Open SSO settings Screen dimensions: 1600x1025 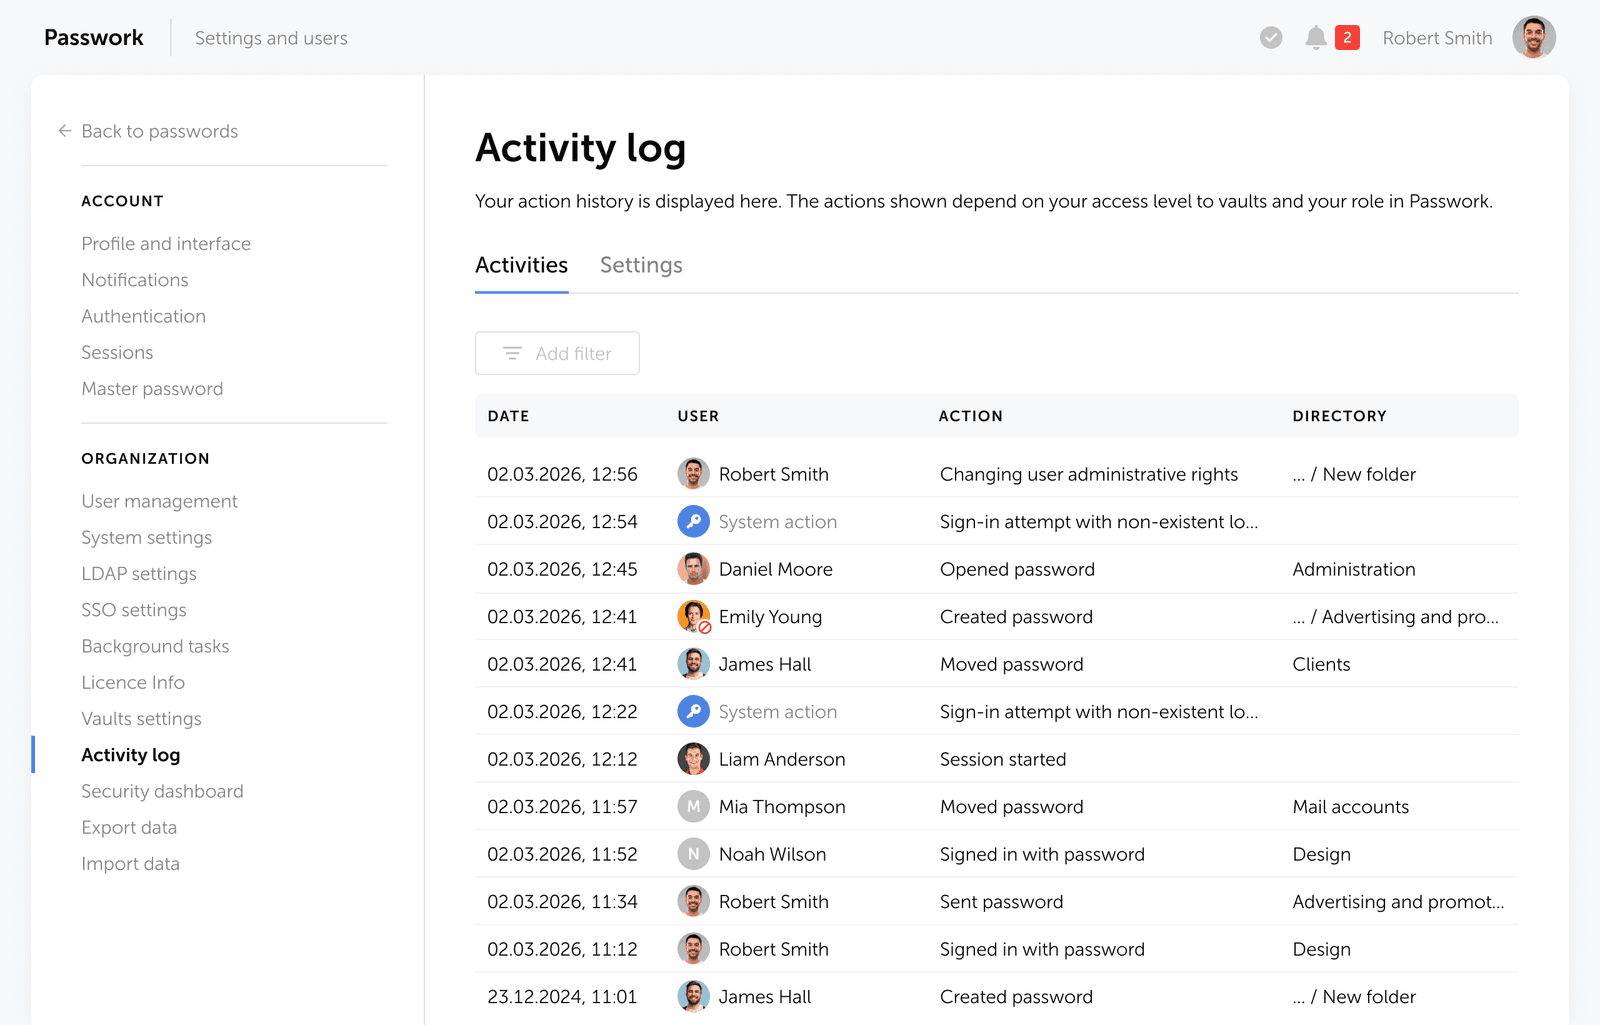[x=134, y=610]
